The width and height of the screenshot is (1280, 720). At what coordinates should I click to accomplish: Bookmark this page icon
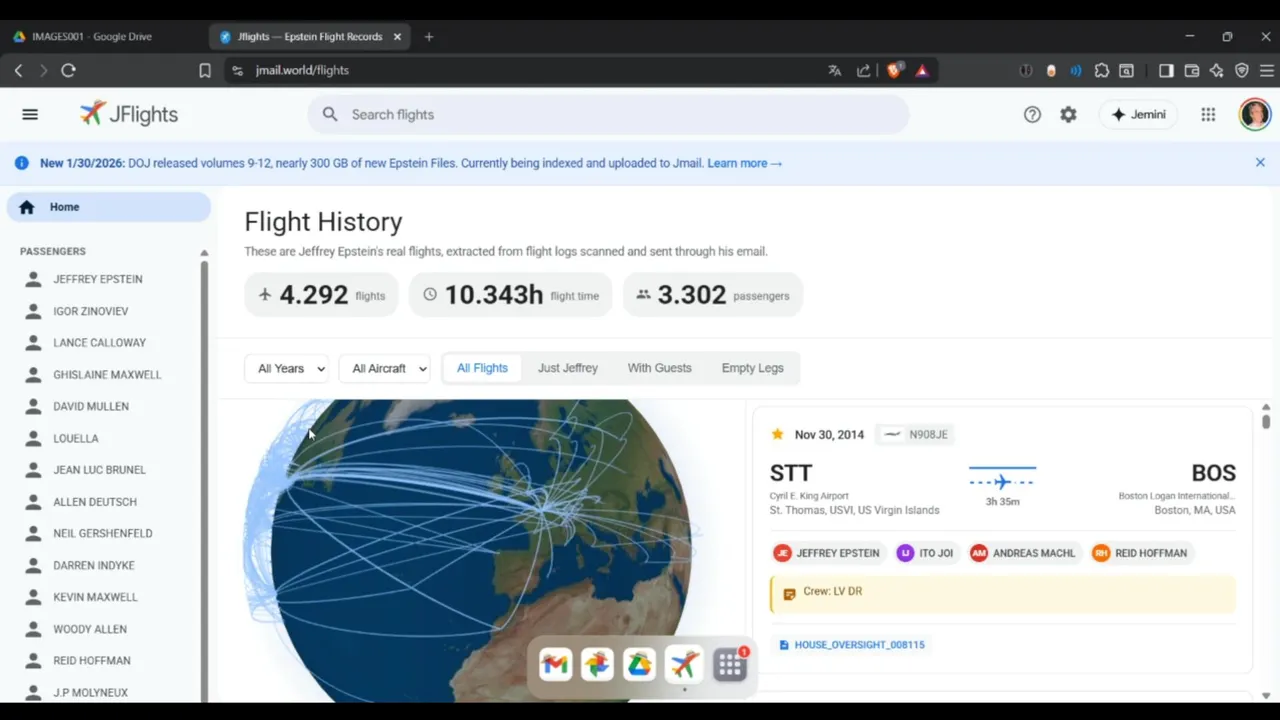click(205, 70)
